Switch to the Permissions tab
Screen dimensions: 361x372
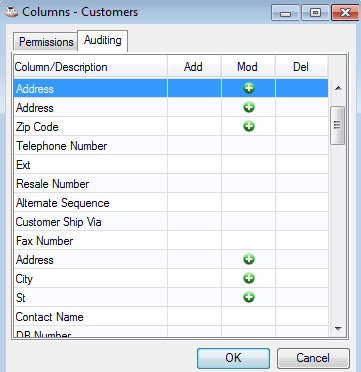tap(46, 42)
